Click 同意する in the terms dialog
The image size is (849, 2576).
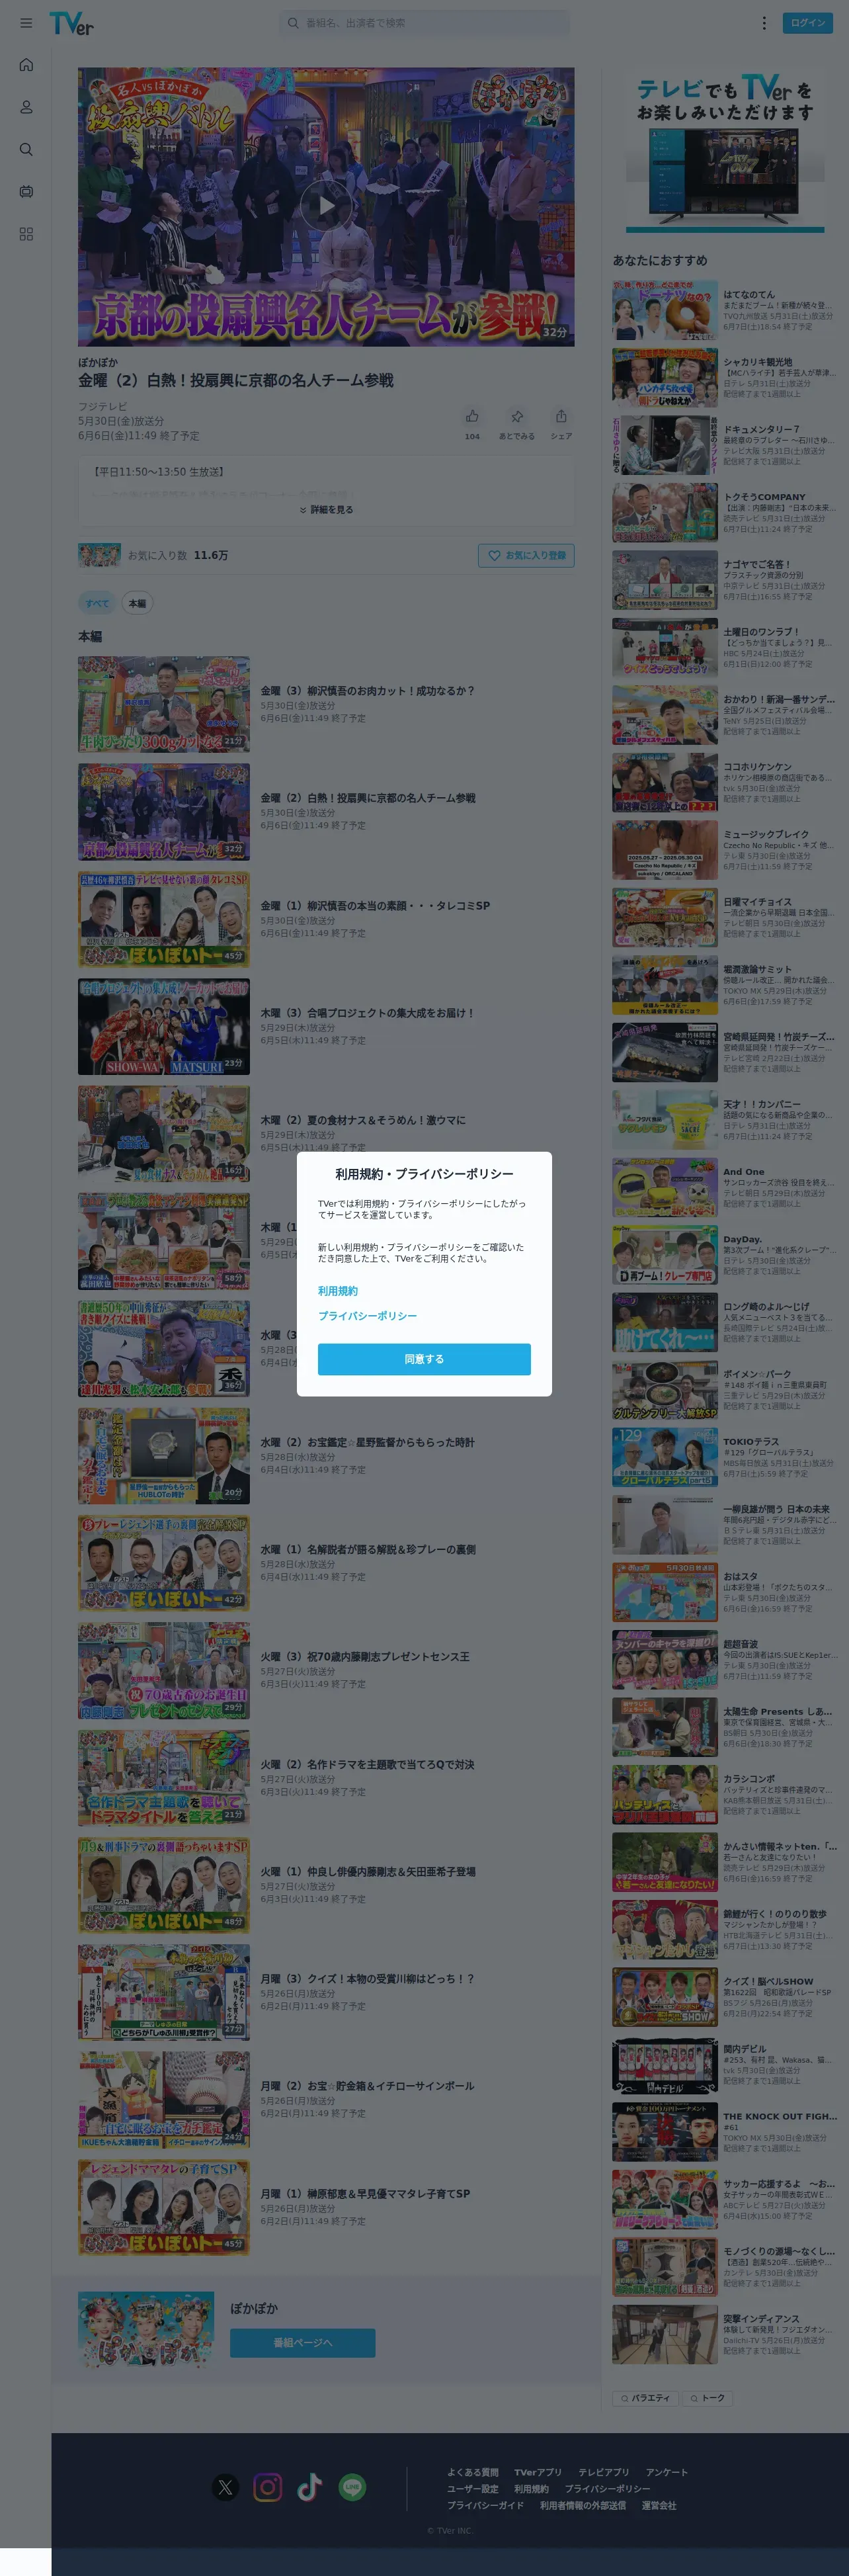[x=424, y=1359]
